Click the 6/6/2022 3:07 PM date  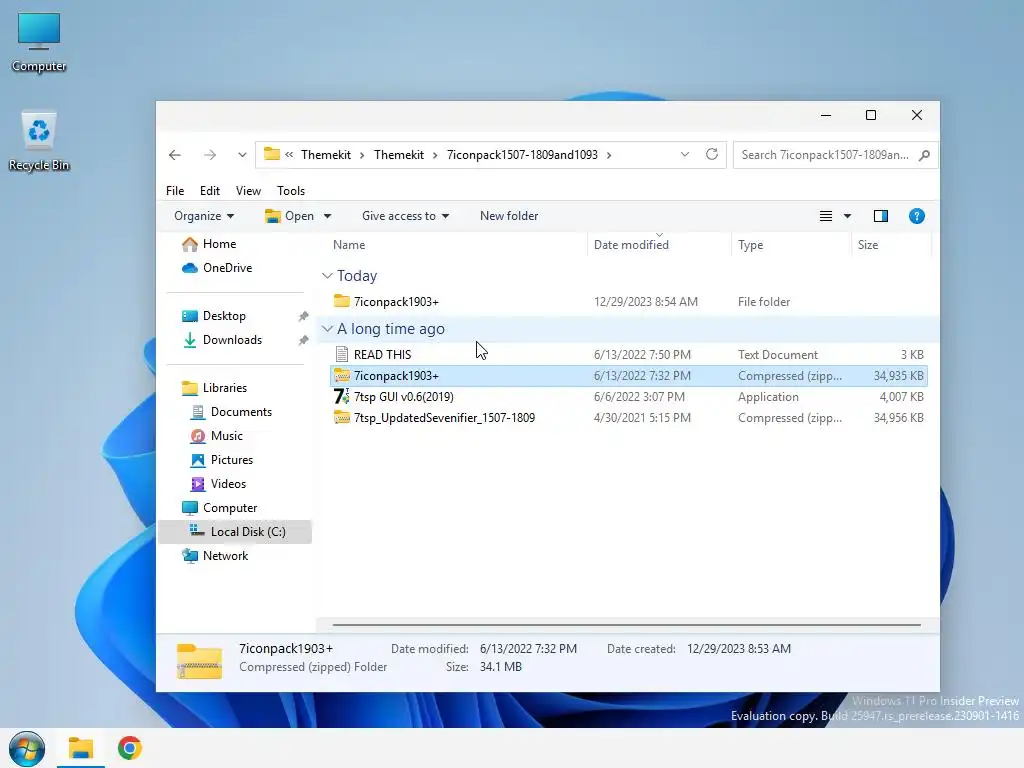click(639, 396)
